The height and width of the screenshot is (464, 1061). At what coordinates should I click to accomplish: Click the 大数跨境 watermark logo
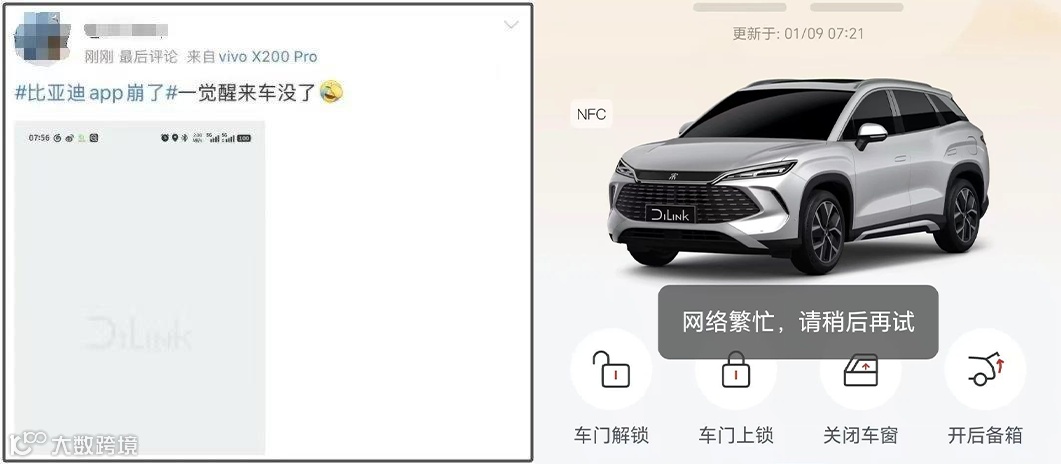coord(73,444)
